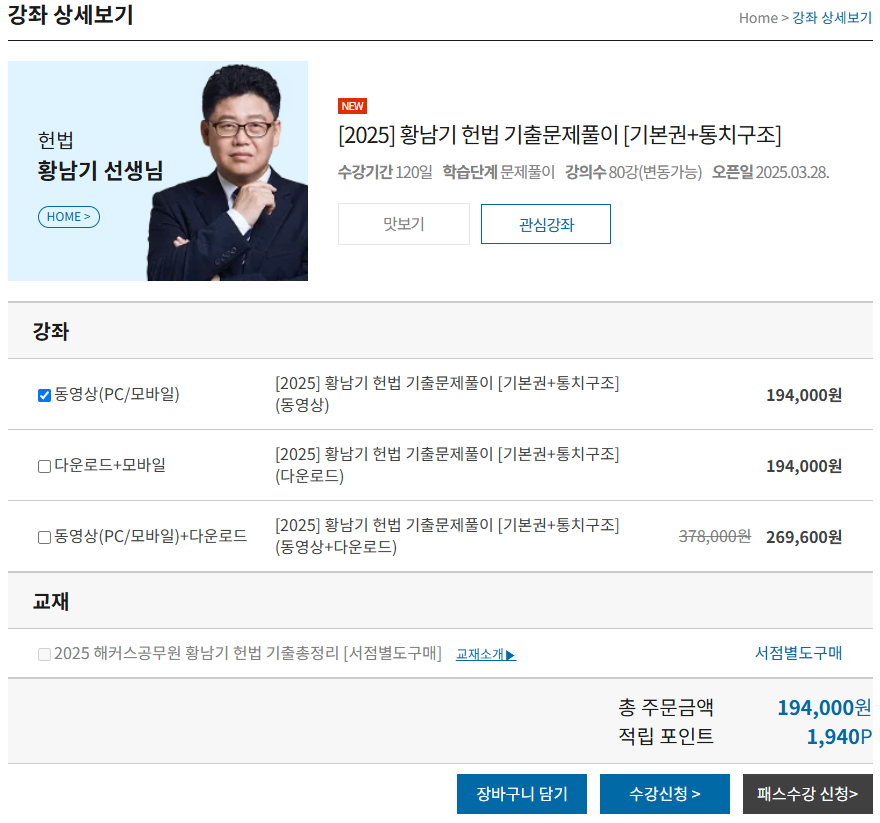Click the 황남기 teacher photo banner

click(158, 171)
